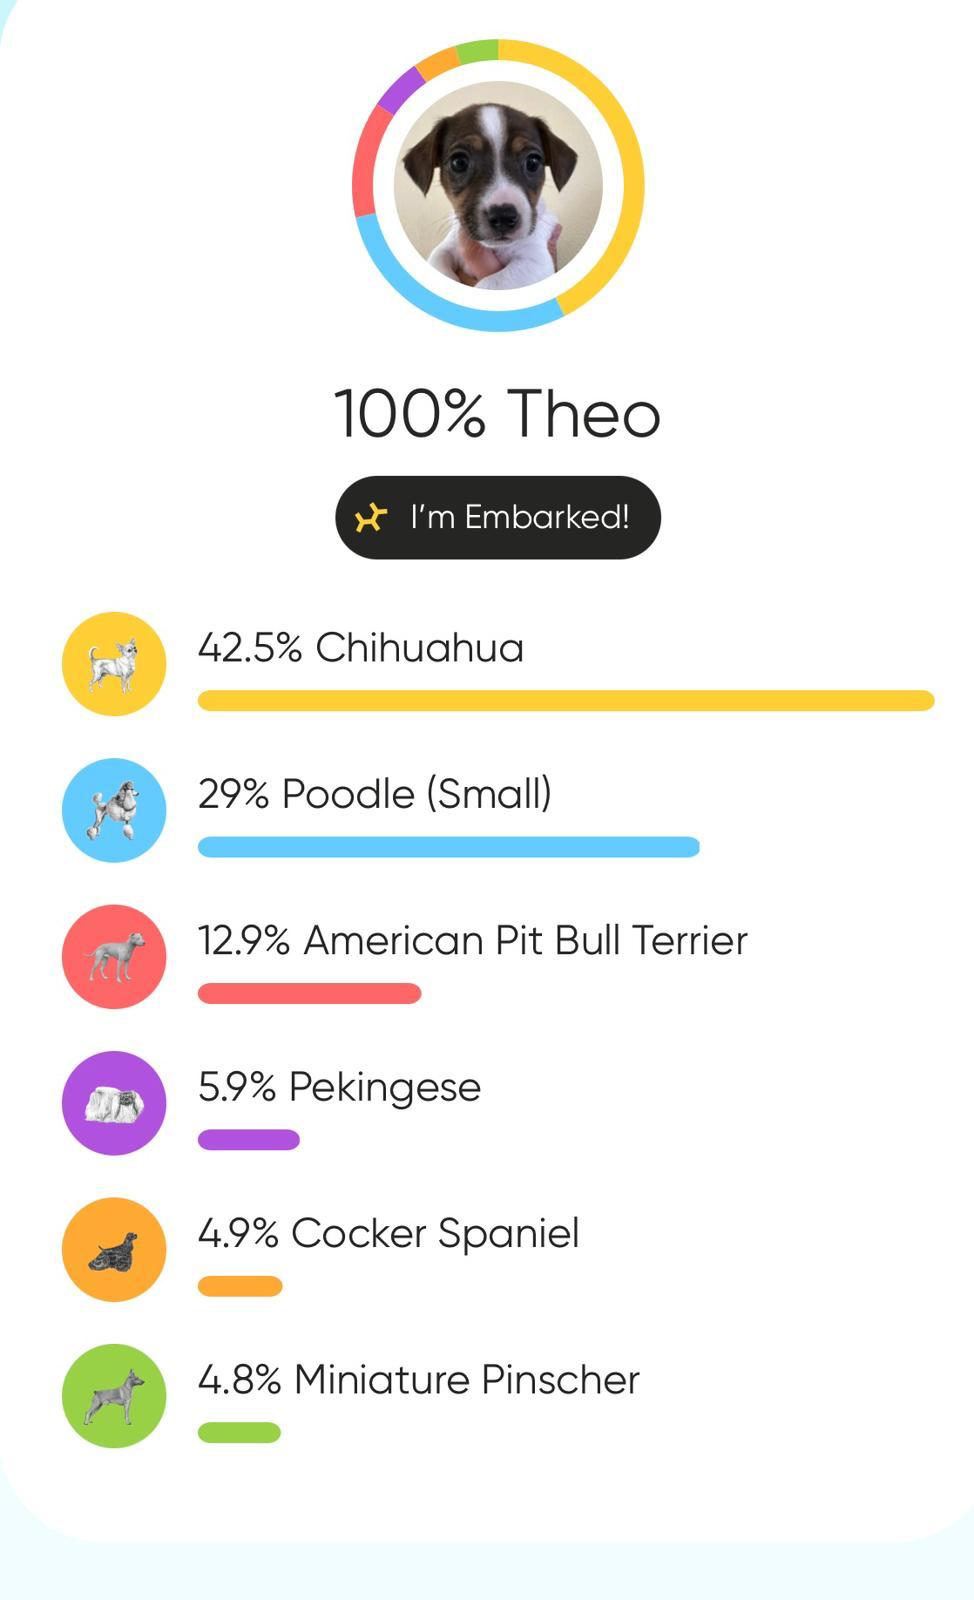Tap the 5.9% Pekingese label
Viewport: 974px width, 1600px height.
coord(340,1087)
